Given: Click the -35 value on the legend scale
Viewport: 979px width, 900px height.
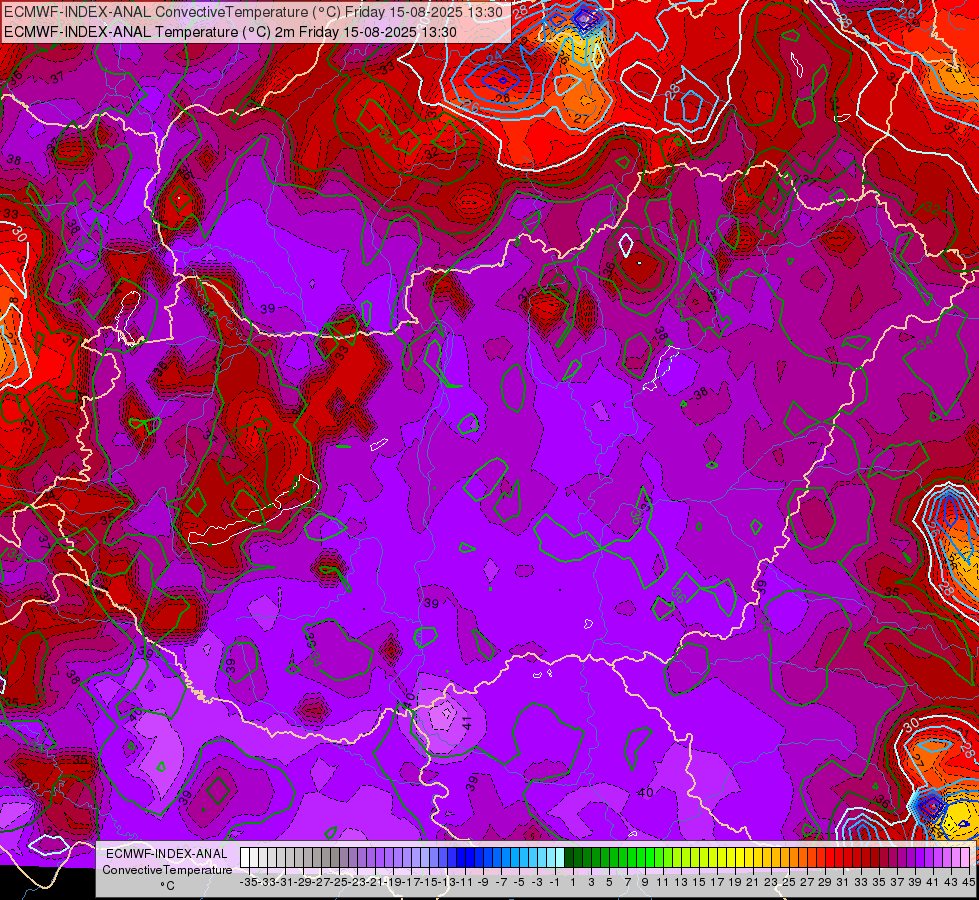Looking at the screenshot, I should tap(248, 882).
